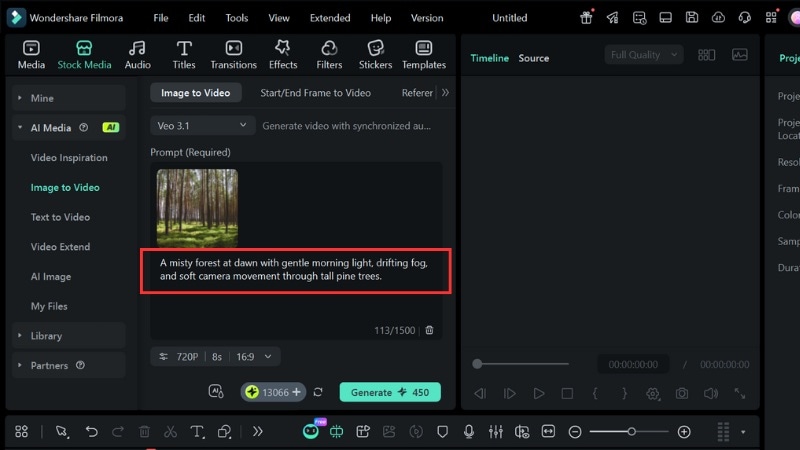Zoom in the timeline with plus
The image size is (800, 450).
tap(684, 432)
